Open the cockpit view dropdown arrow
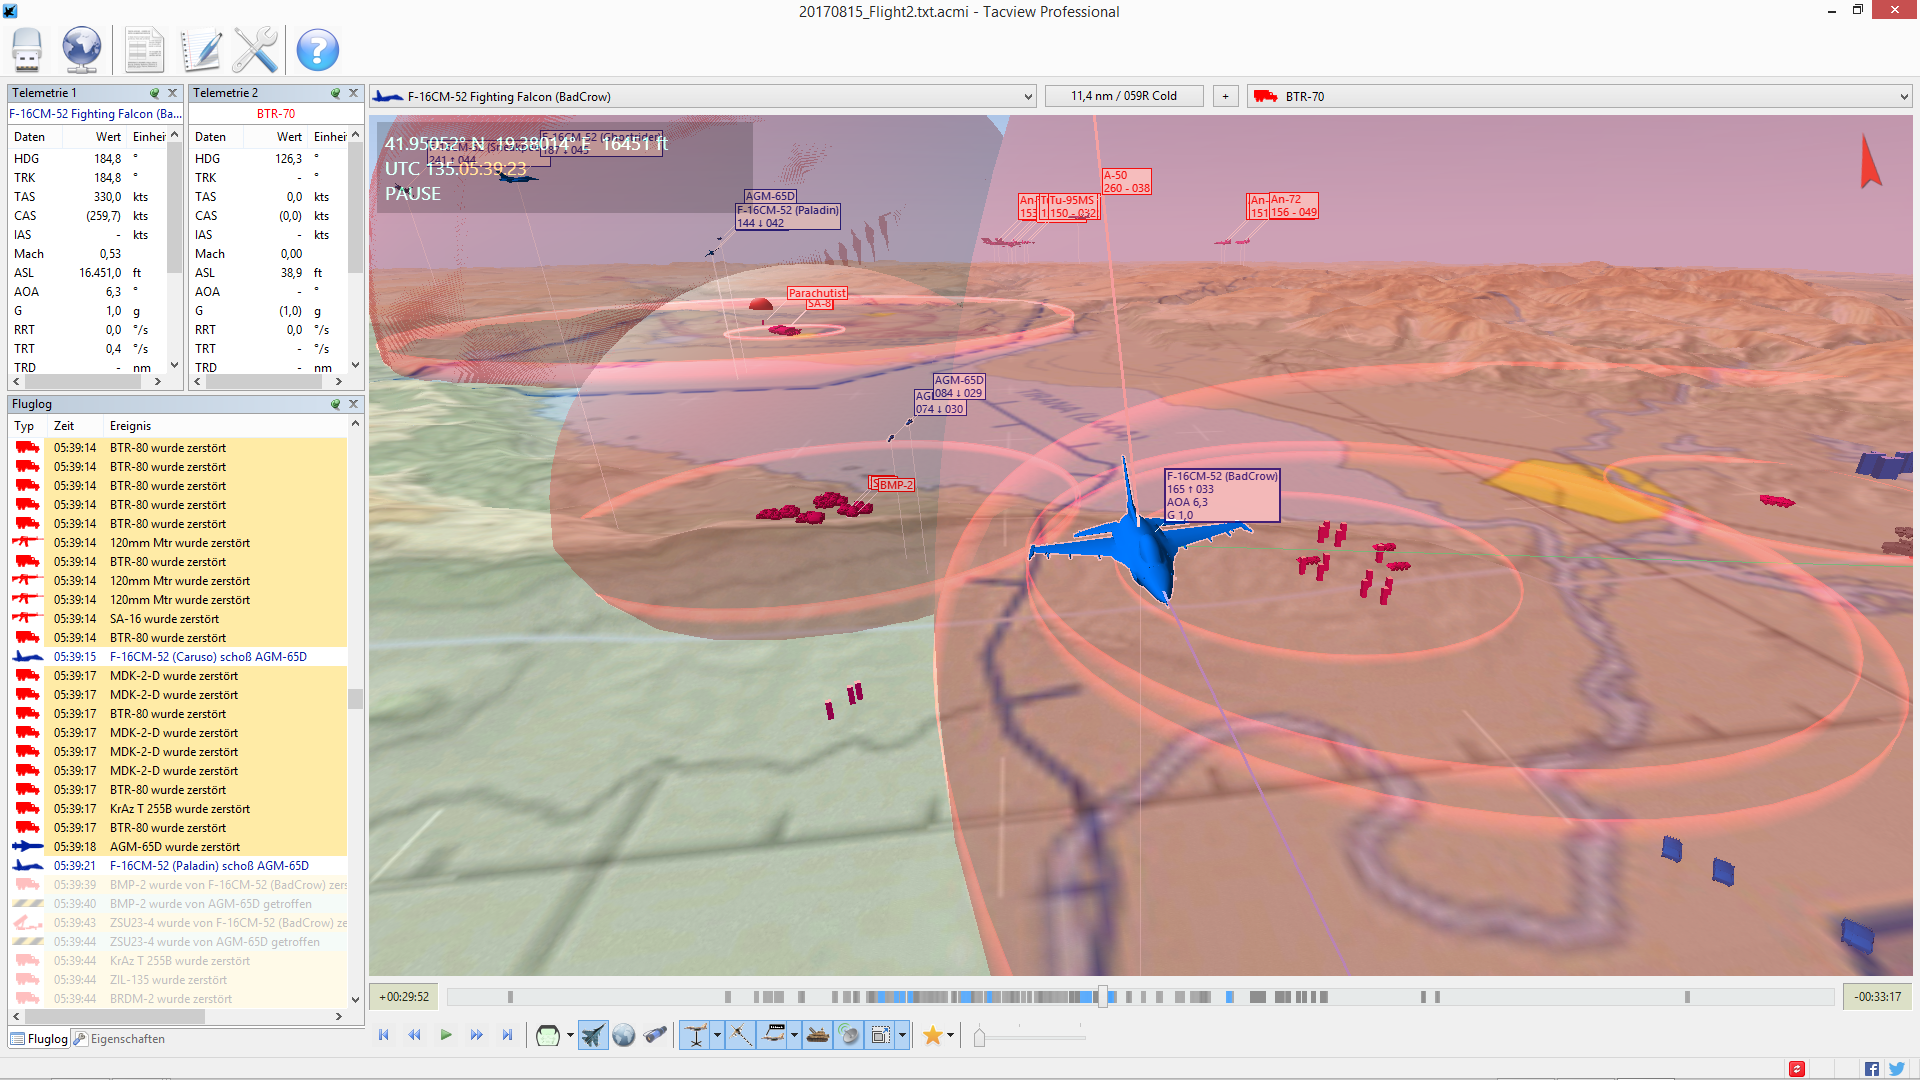Screen dimensions: 1920x1080 click(570, 1036)
